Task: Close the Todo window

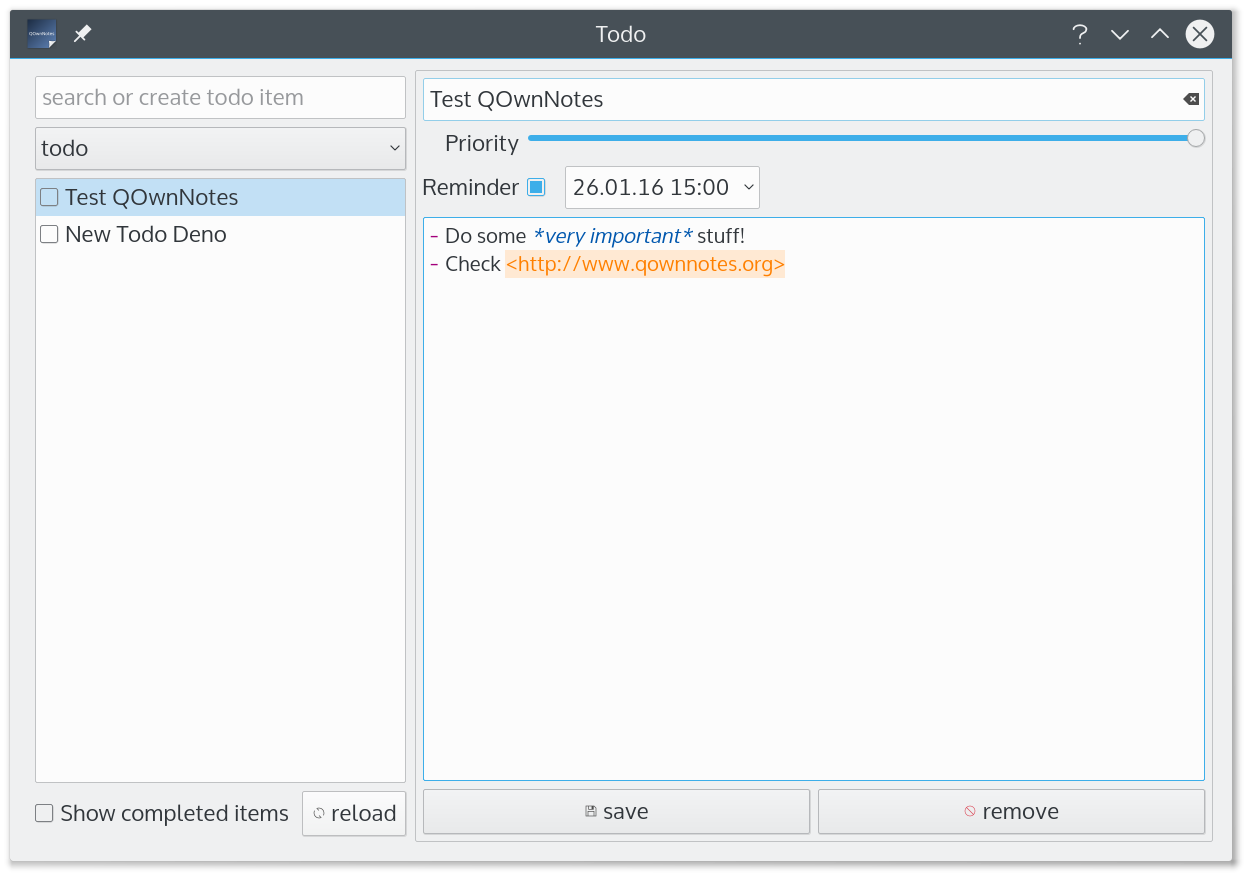Action: point(1200,34)
